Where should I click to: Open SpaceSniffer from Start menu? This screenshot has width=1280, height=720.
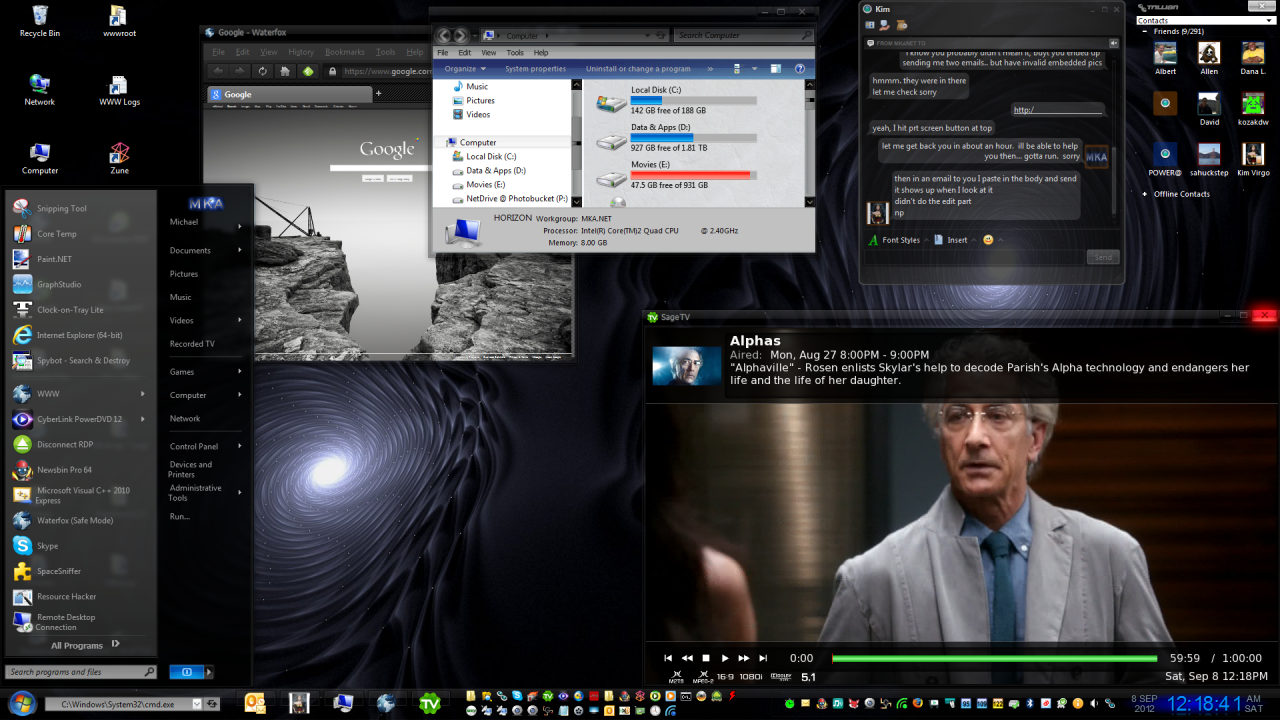(80, 571)
